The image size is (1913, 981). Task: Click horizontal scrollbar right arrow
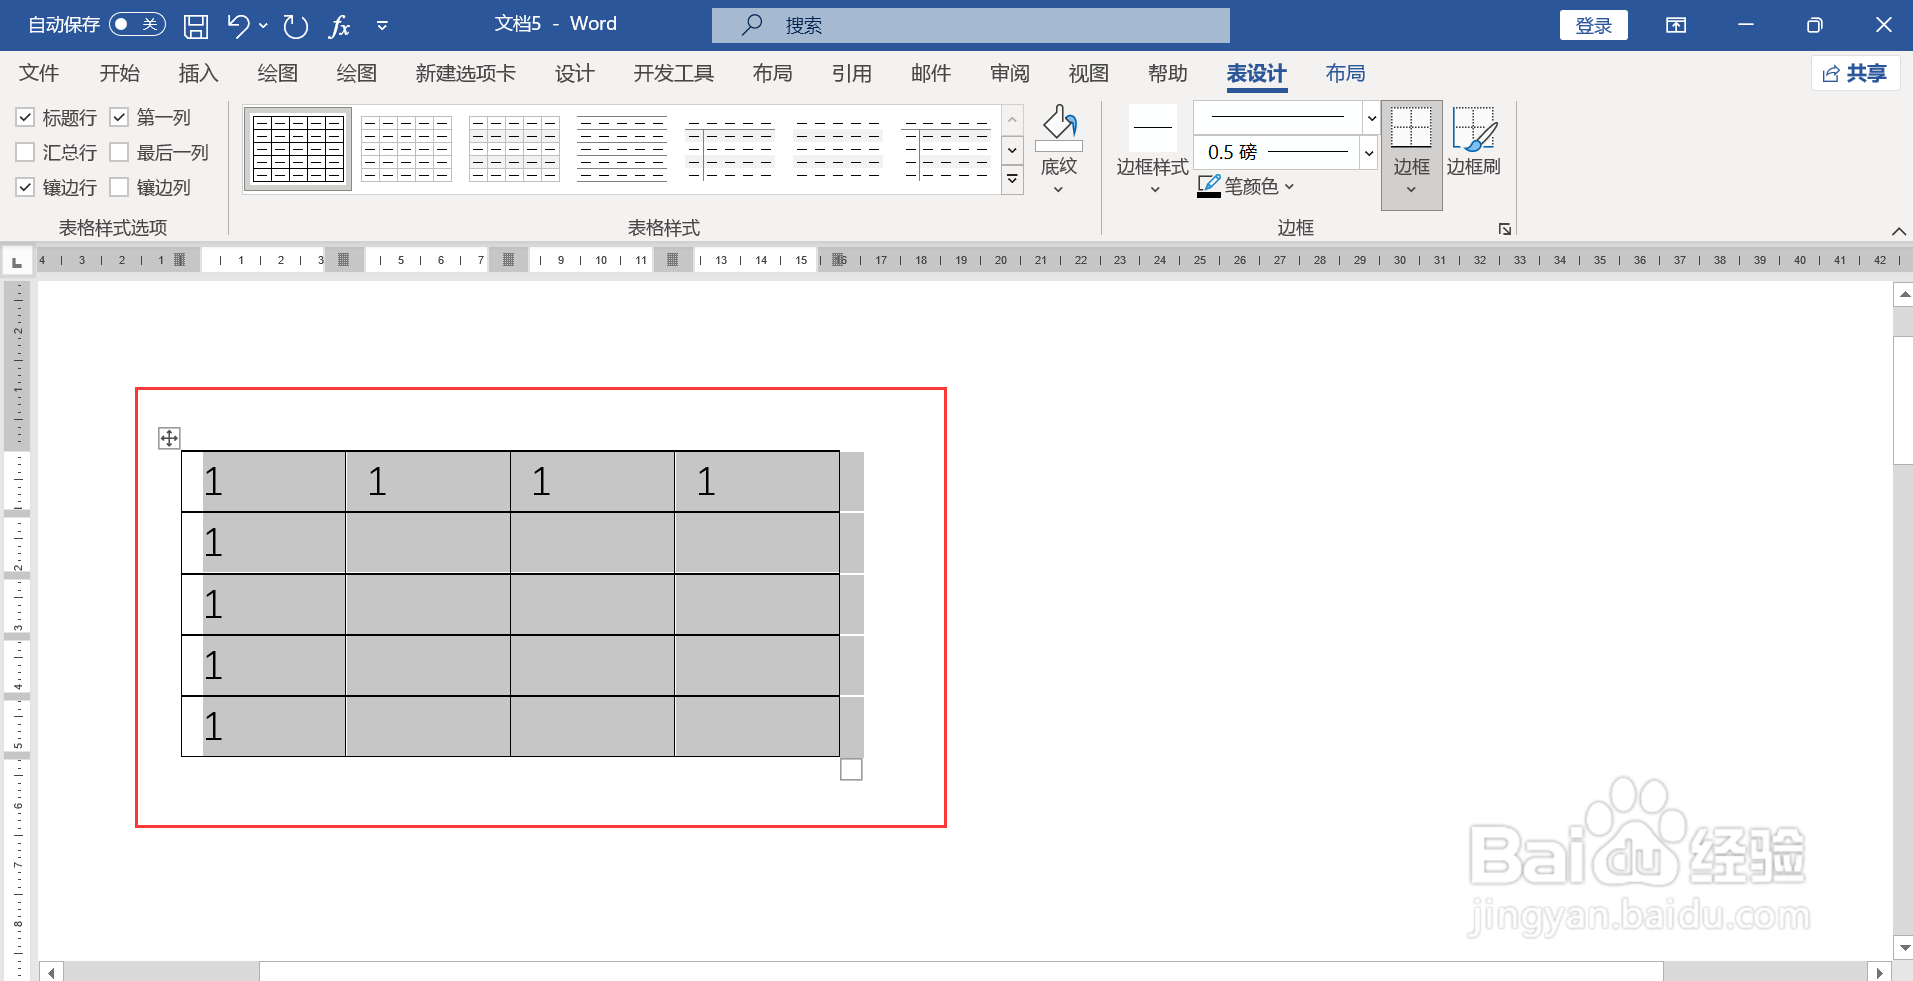(x=1879, y=972)
